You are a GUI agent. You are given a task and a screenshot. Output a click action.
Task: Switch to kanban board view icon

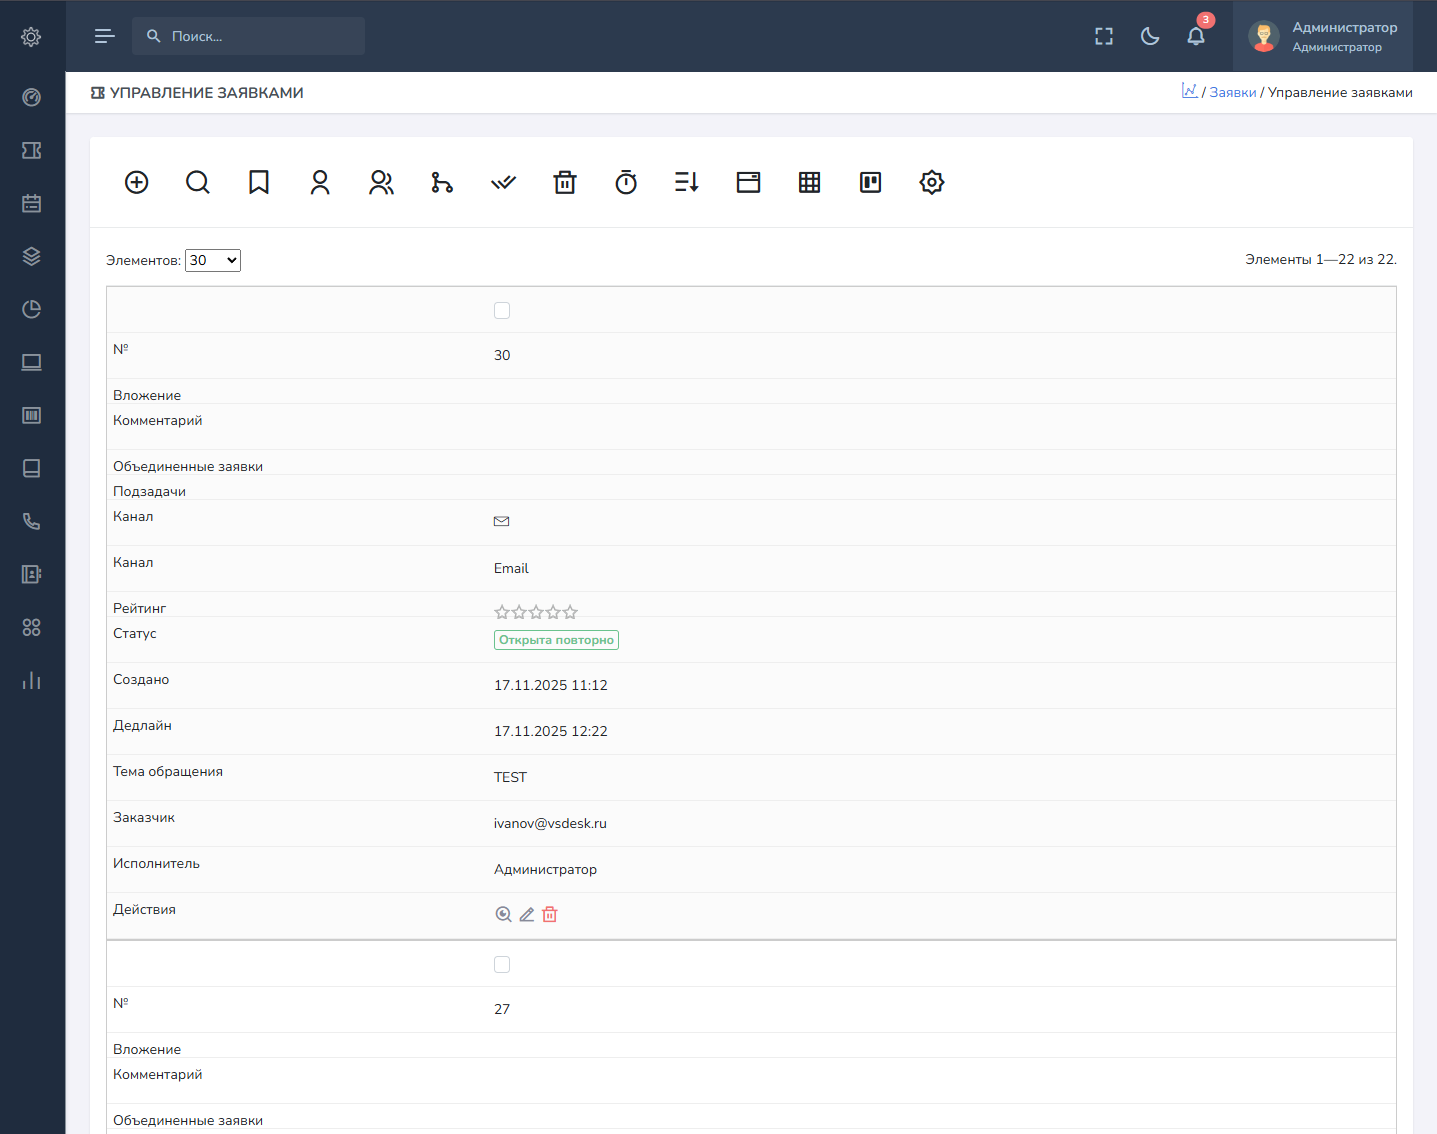point(871,182)
